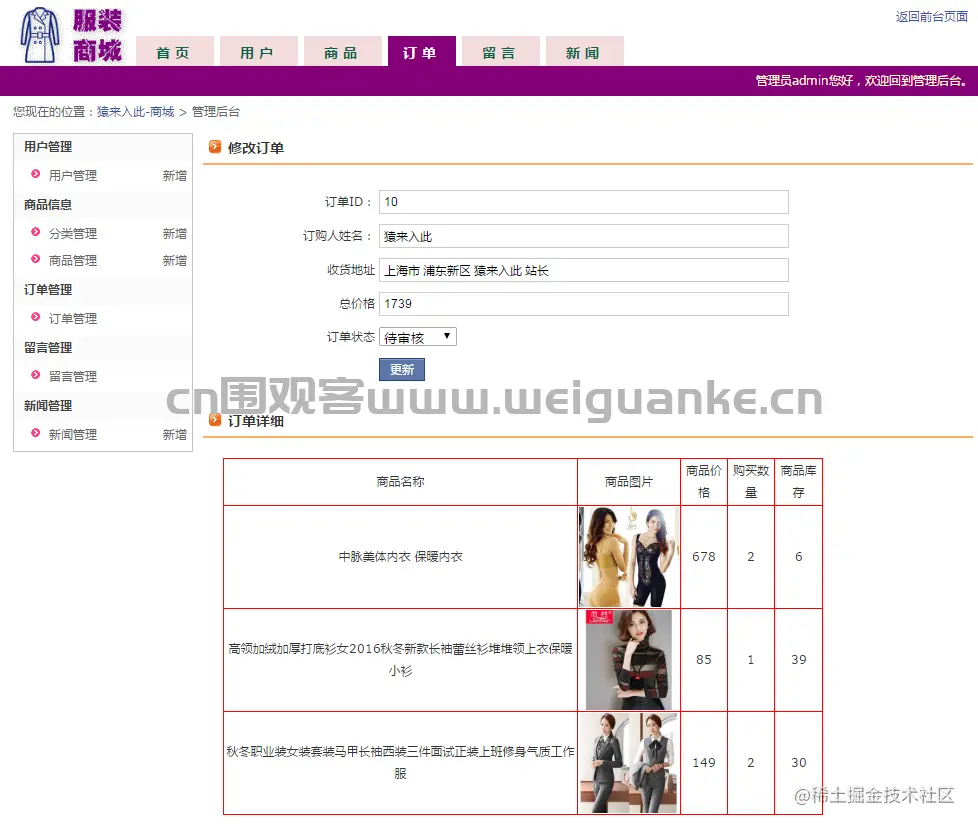This screenshot has width=978, height=829.
Task: Switch to the 新闻 navigation tab
Action: click(584, 51)
